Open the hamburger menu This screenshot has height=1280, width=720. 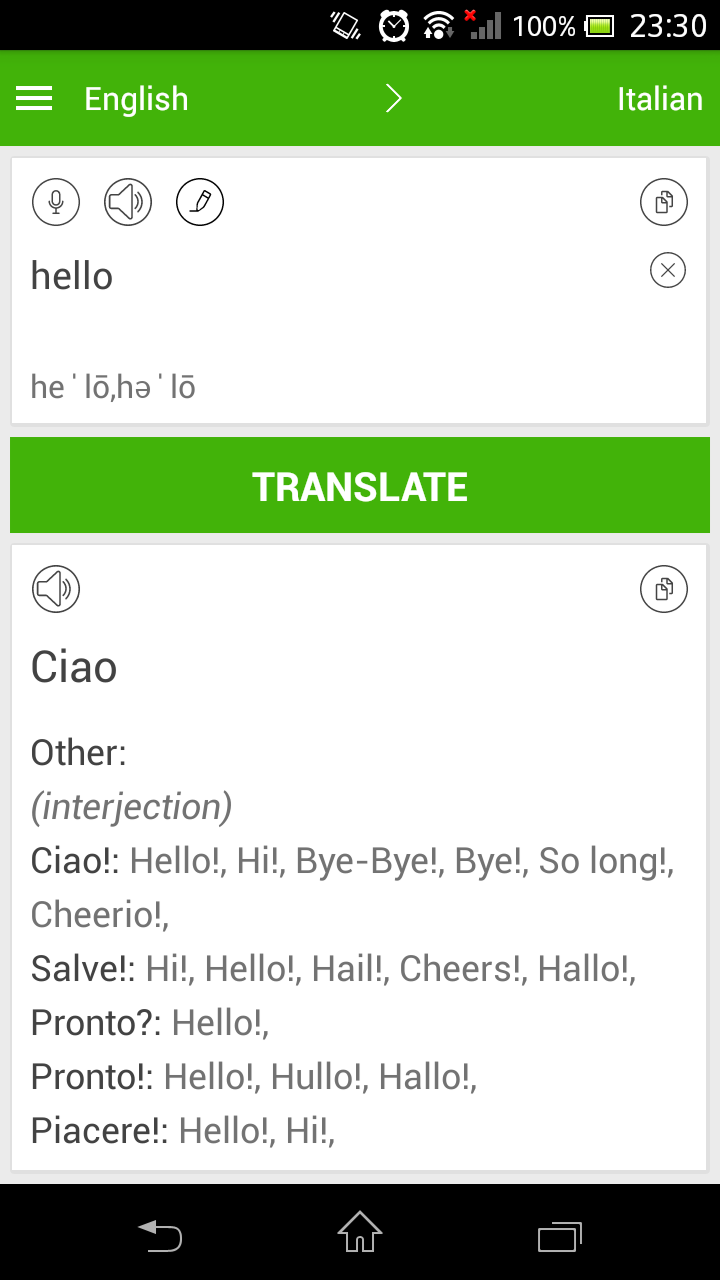point(34,98)
